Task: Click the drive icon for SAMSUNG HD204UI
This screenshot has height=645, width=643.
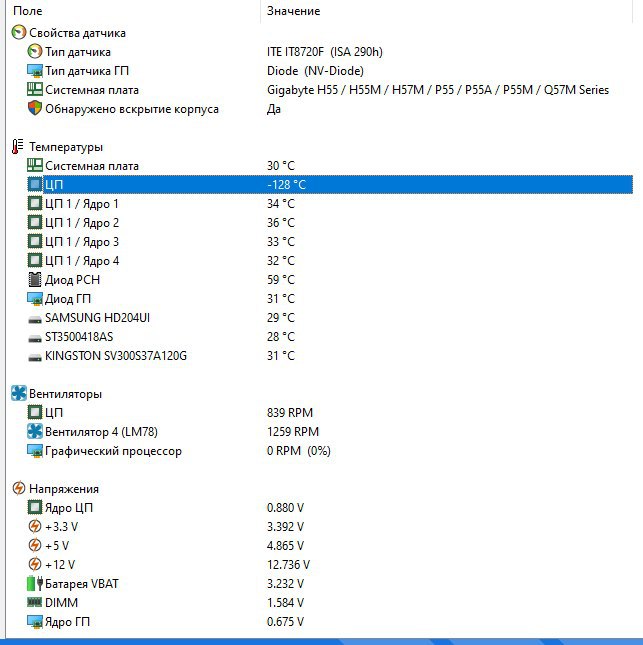Action: click(35, 319)
